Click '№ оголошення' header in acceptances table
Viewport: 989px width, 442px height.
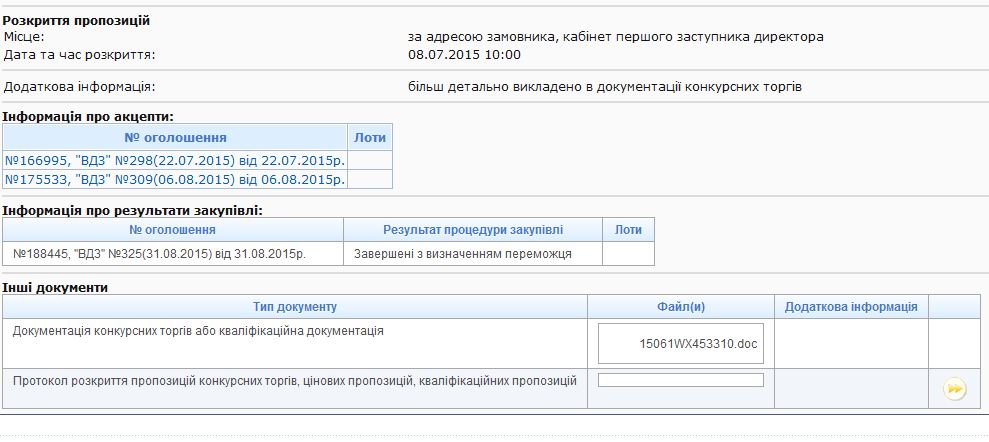click(175, 137)
